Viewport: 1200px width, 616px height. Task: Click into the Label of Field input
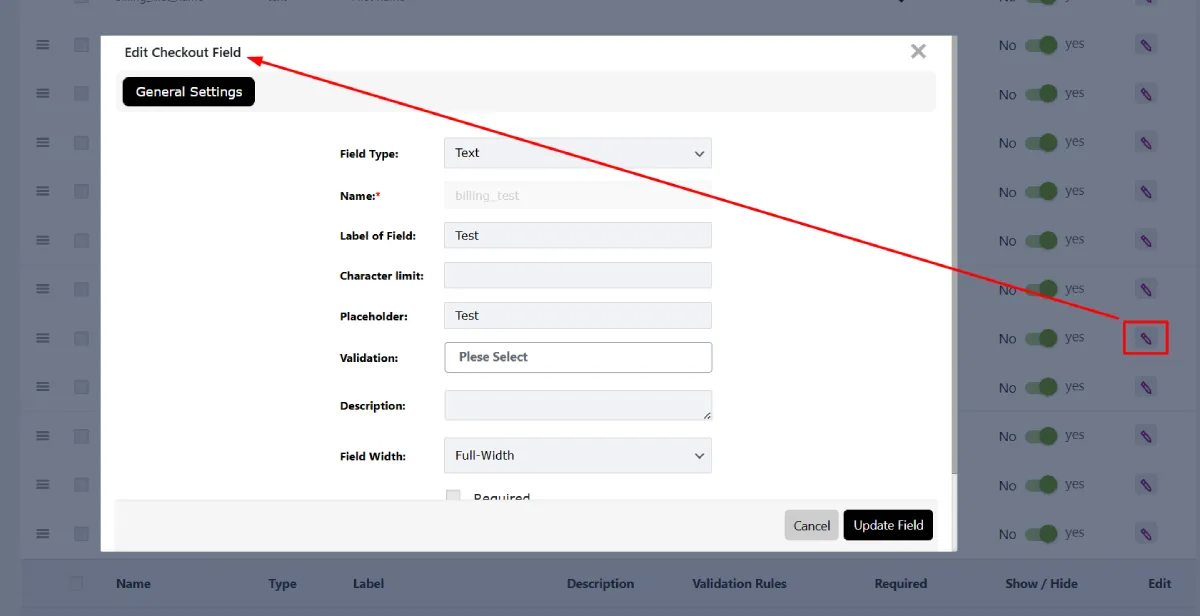click(577, 236)
